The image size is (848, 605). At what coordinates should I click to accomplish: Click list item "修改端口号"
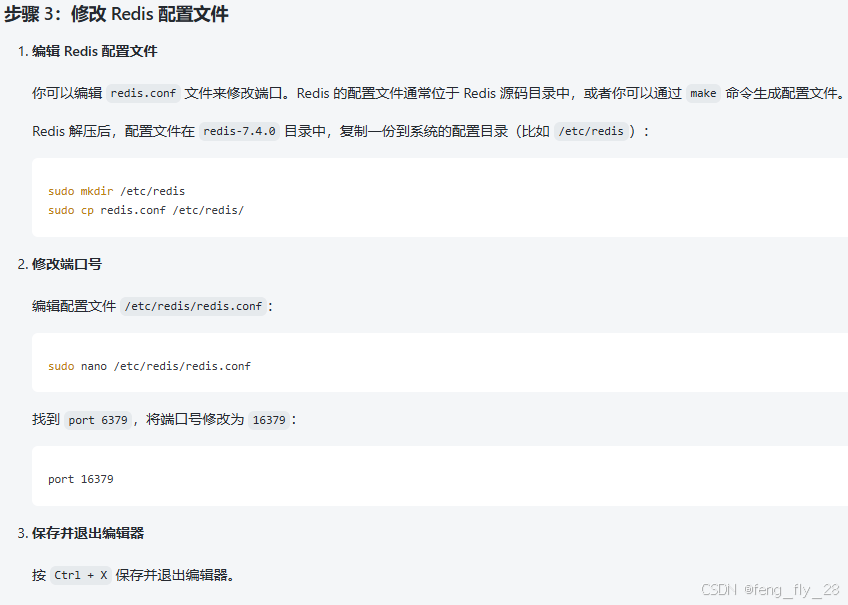pos(67,264)
